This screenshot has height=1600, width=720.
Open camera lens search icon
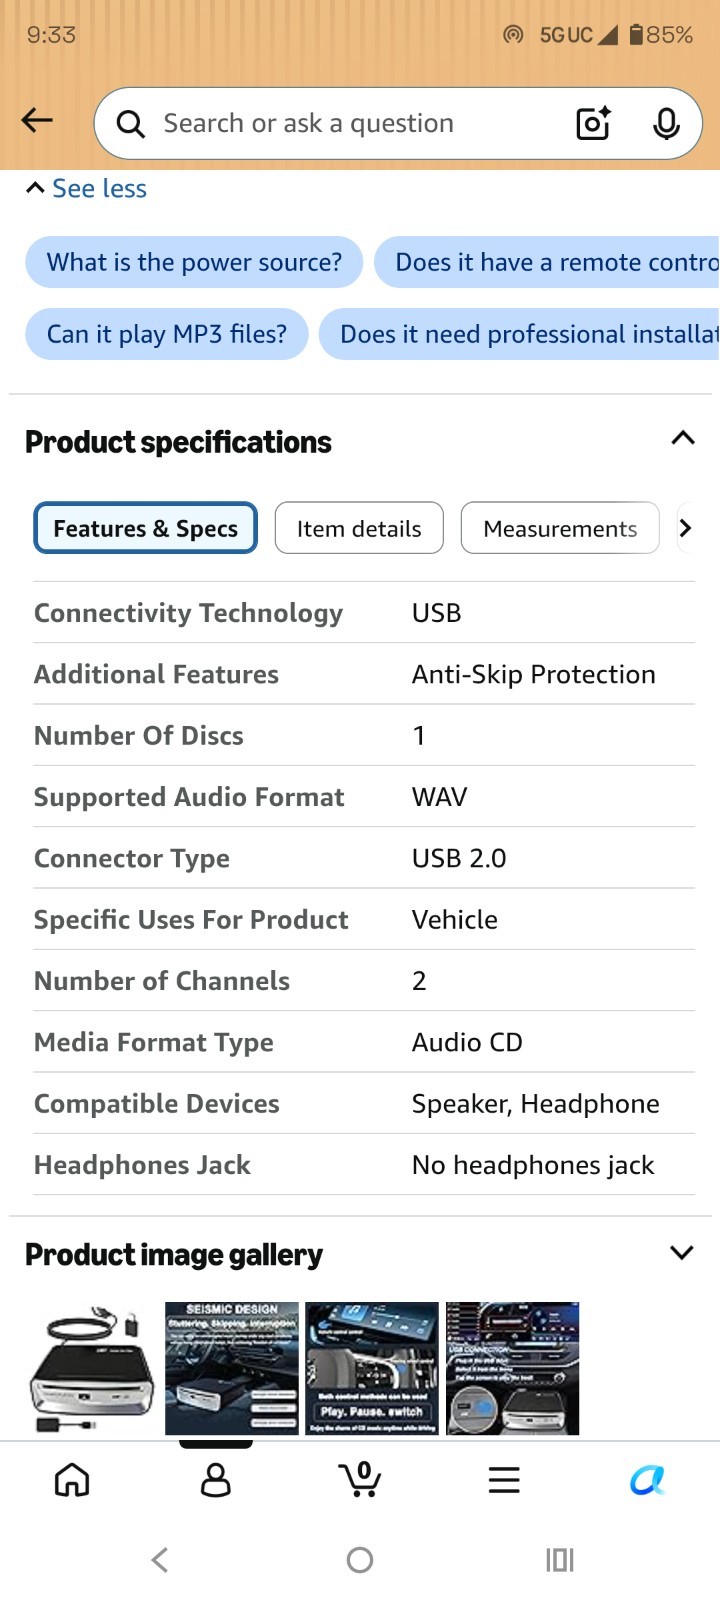pos(593,123)
